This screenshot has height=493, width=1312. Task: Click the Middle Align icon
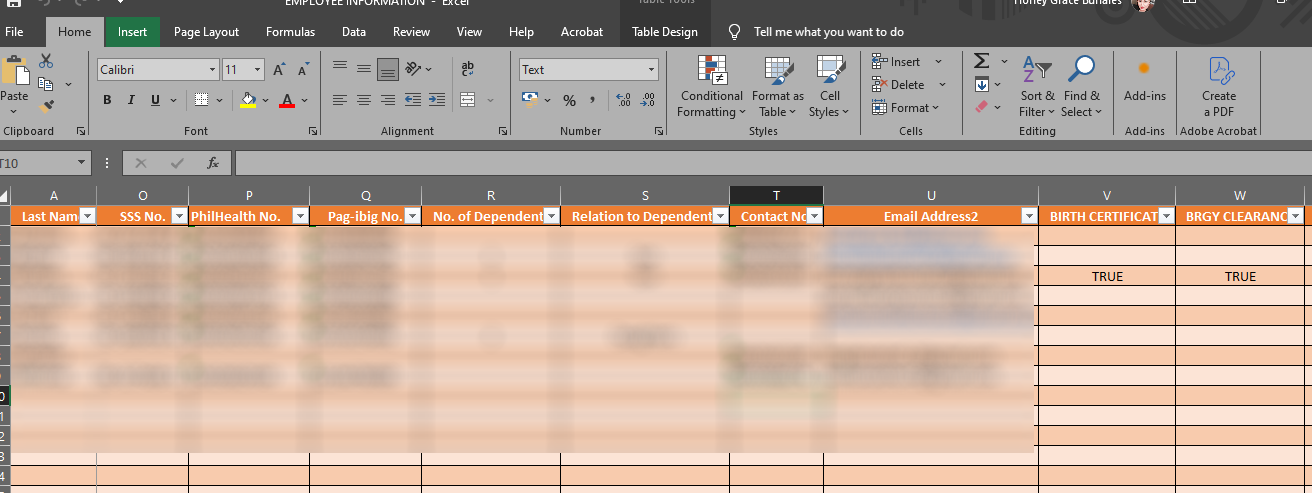click(x=364, y=69)
